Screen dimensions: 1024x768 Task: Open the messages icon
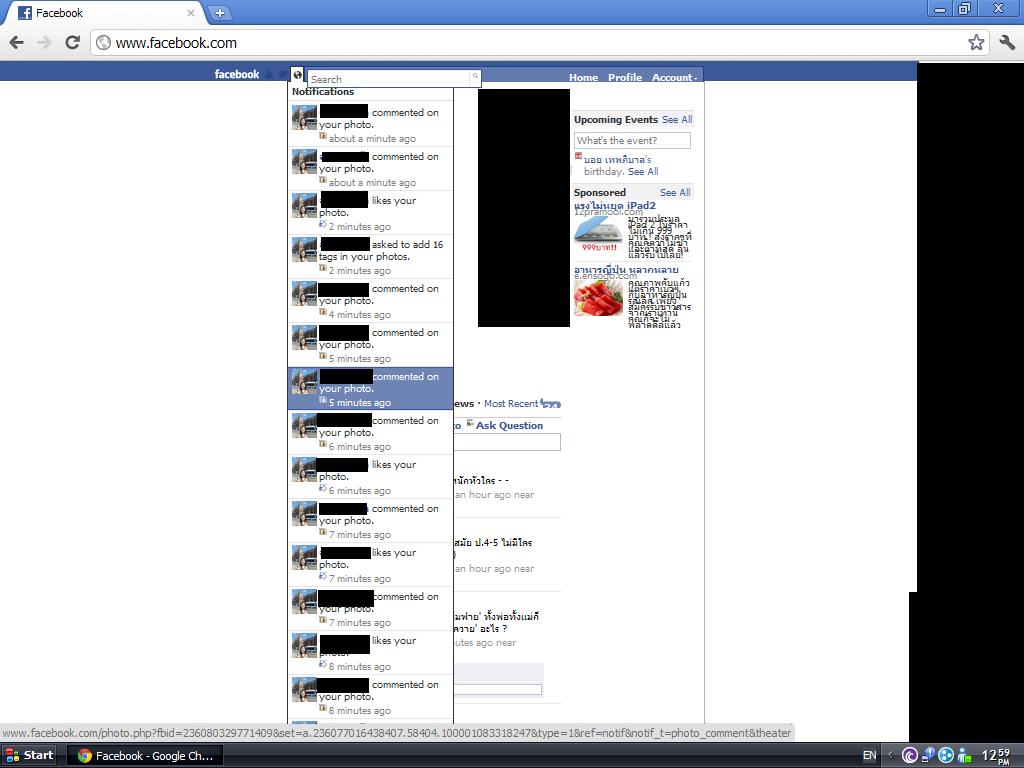click(283, 74)
